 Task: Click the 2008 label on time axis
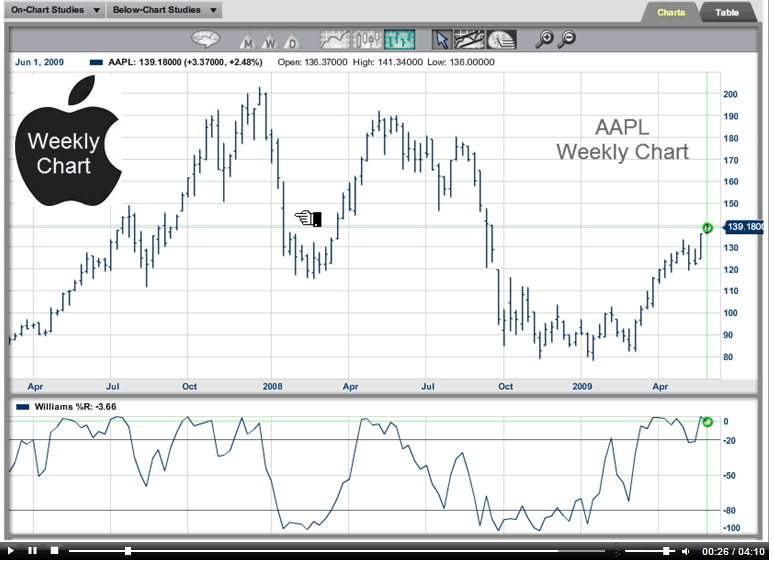point(272,386)
